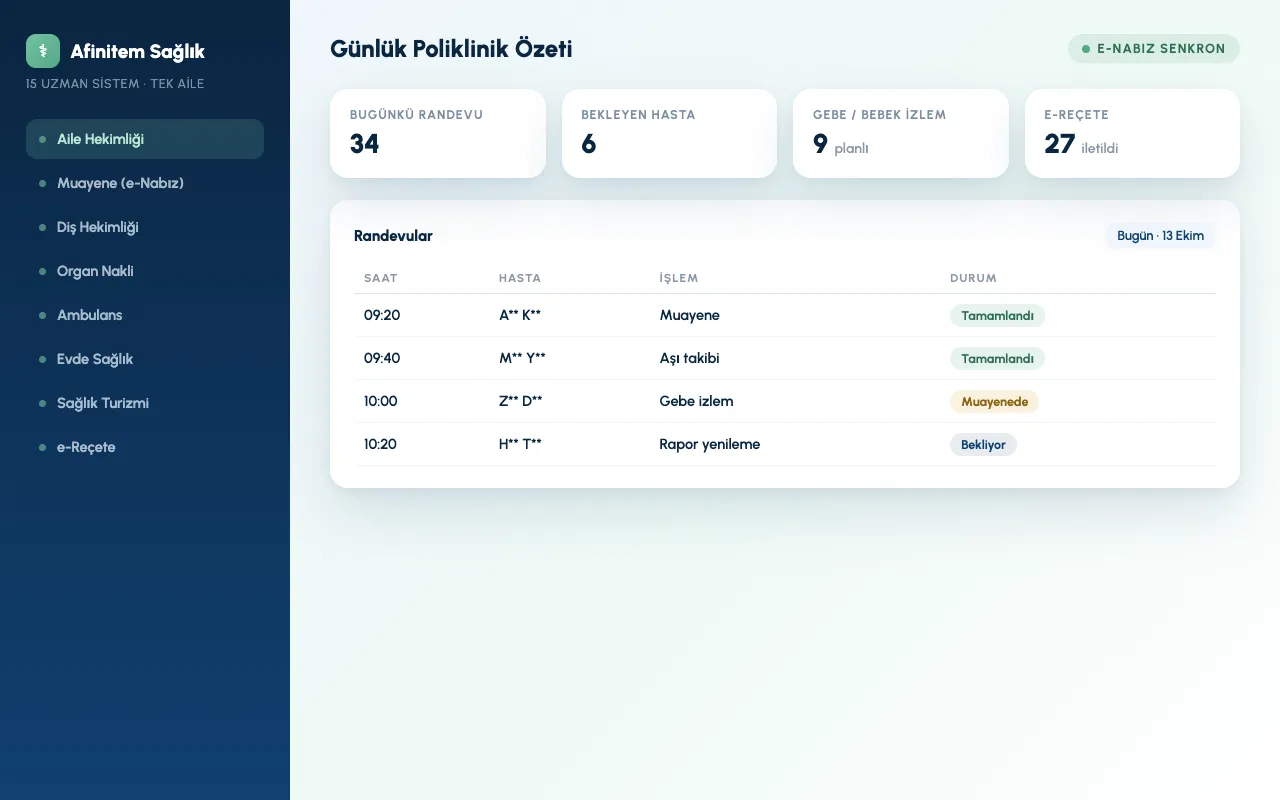Open the Aile Hekimliği section
1280x800 pixels.
point(145,139)
